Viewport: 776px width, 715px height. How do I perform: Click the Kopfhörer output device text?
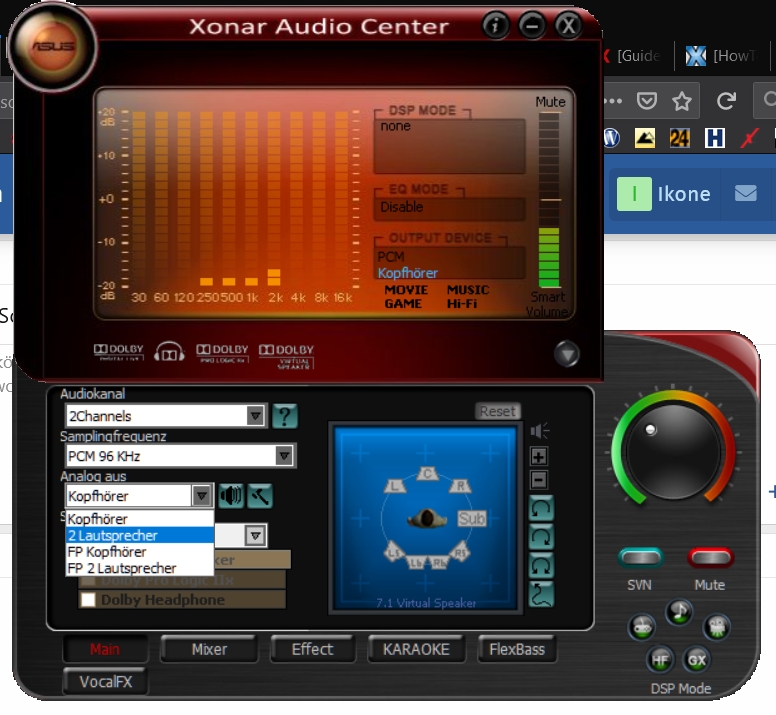click(x=407, y=273)
